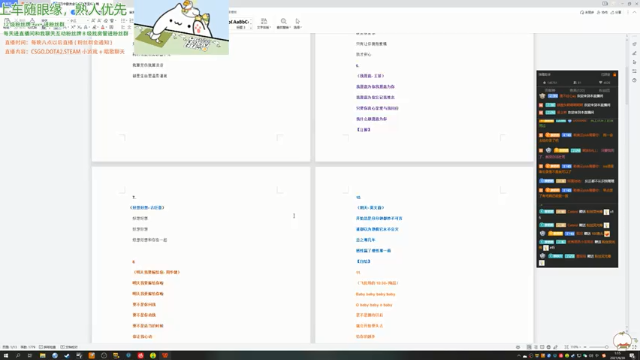The image size is (640, 360).
Task: Switch to page layout view
Action: 529,347
